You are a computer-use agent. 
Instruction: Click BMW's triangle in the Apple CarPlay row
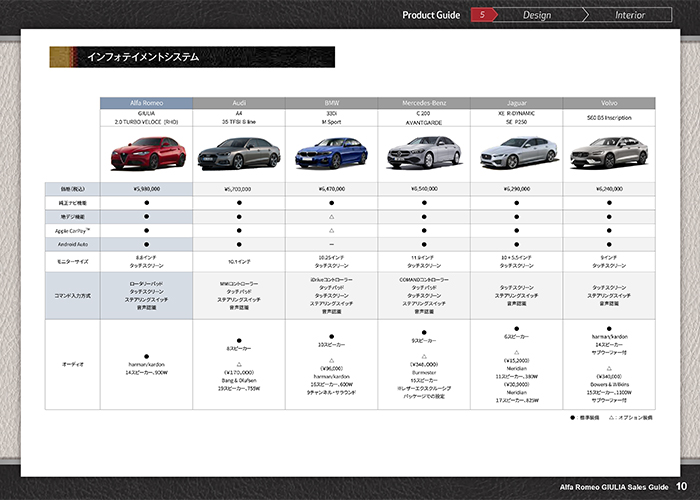(331, 231)
